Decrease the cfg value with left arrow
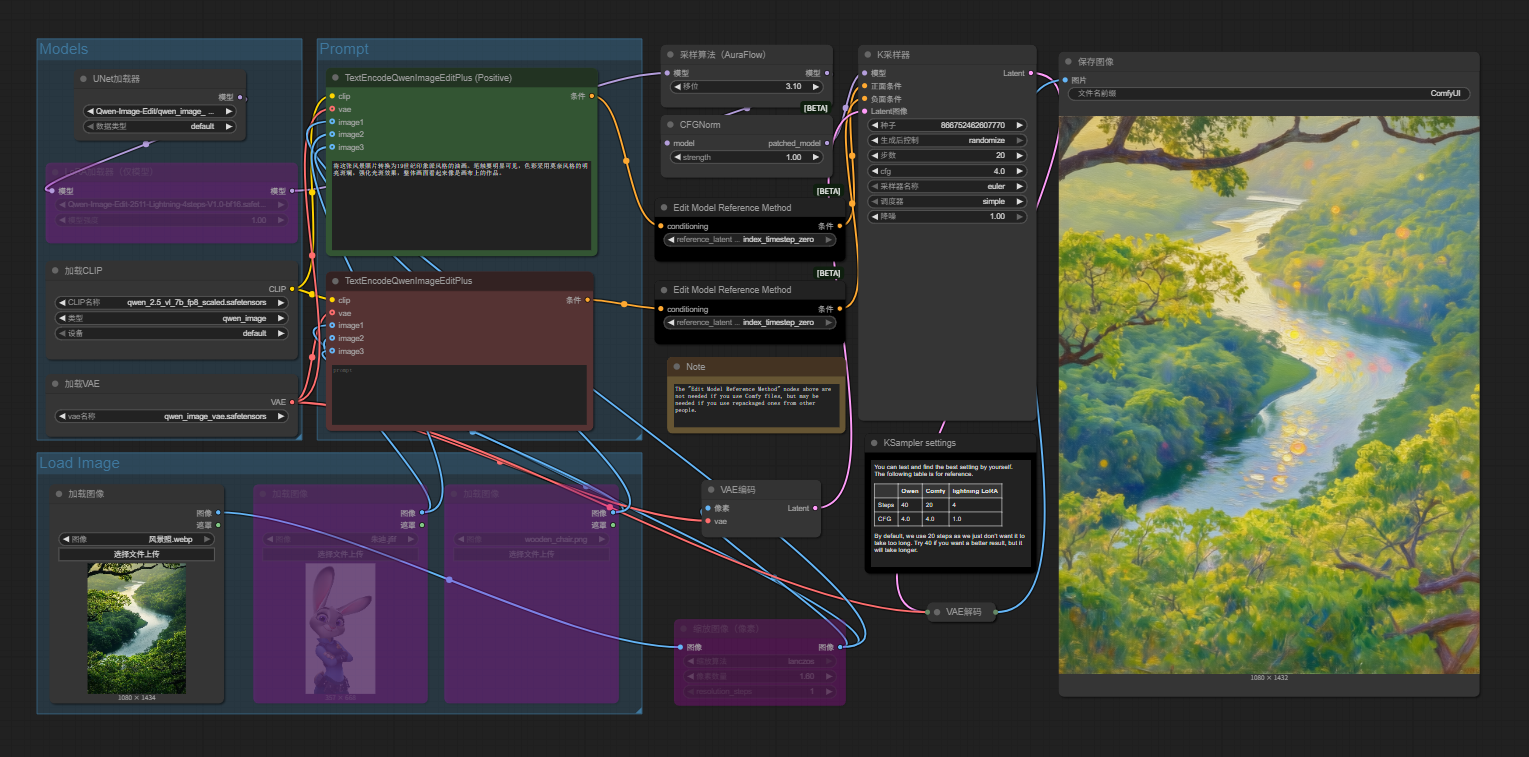Viewport: 1529px width, 757px height. tap(876, 171)
